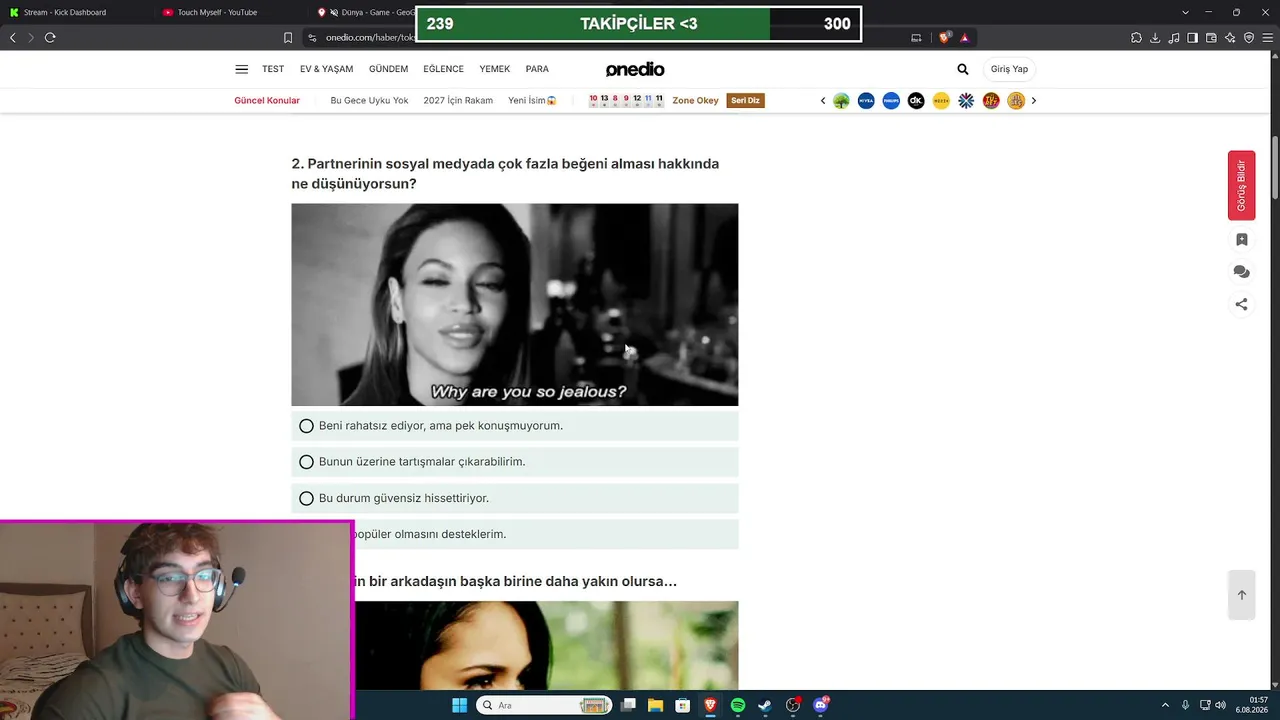Open the TEST menu item

(273, 69)
